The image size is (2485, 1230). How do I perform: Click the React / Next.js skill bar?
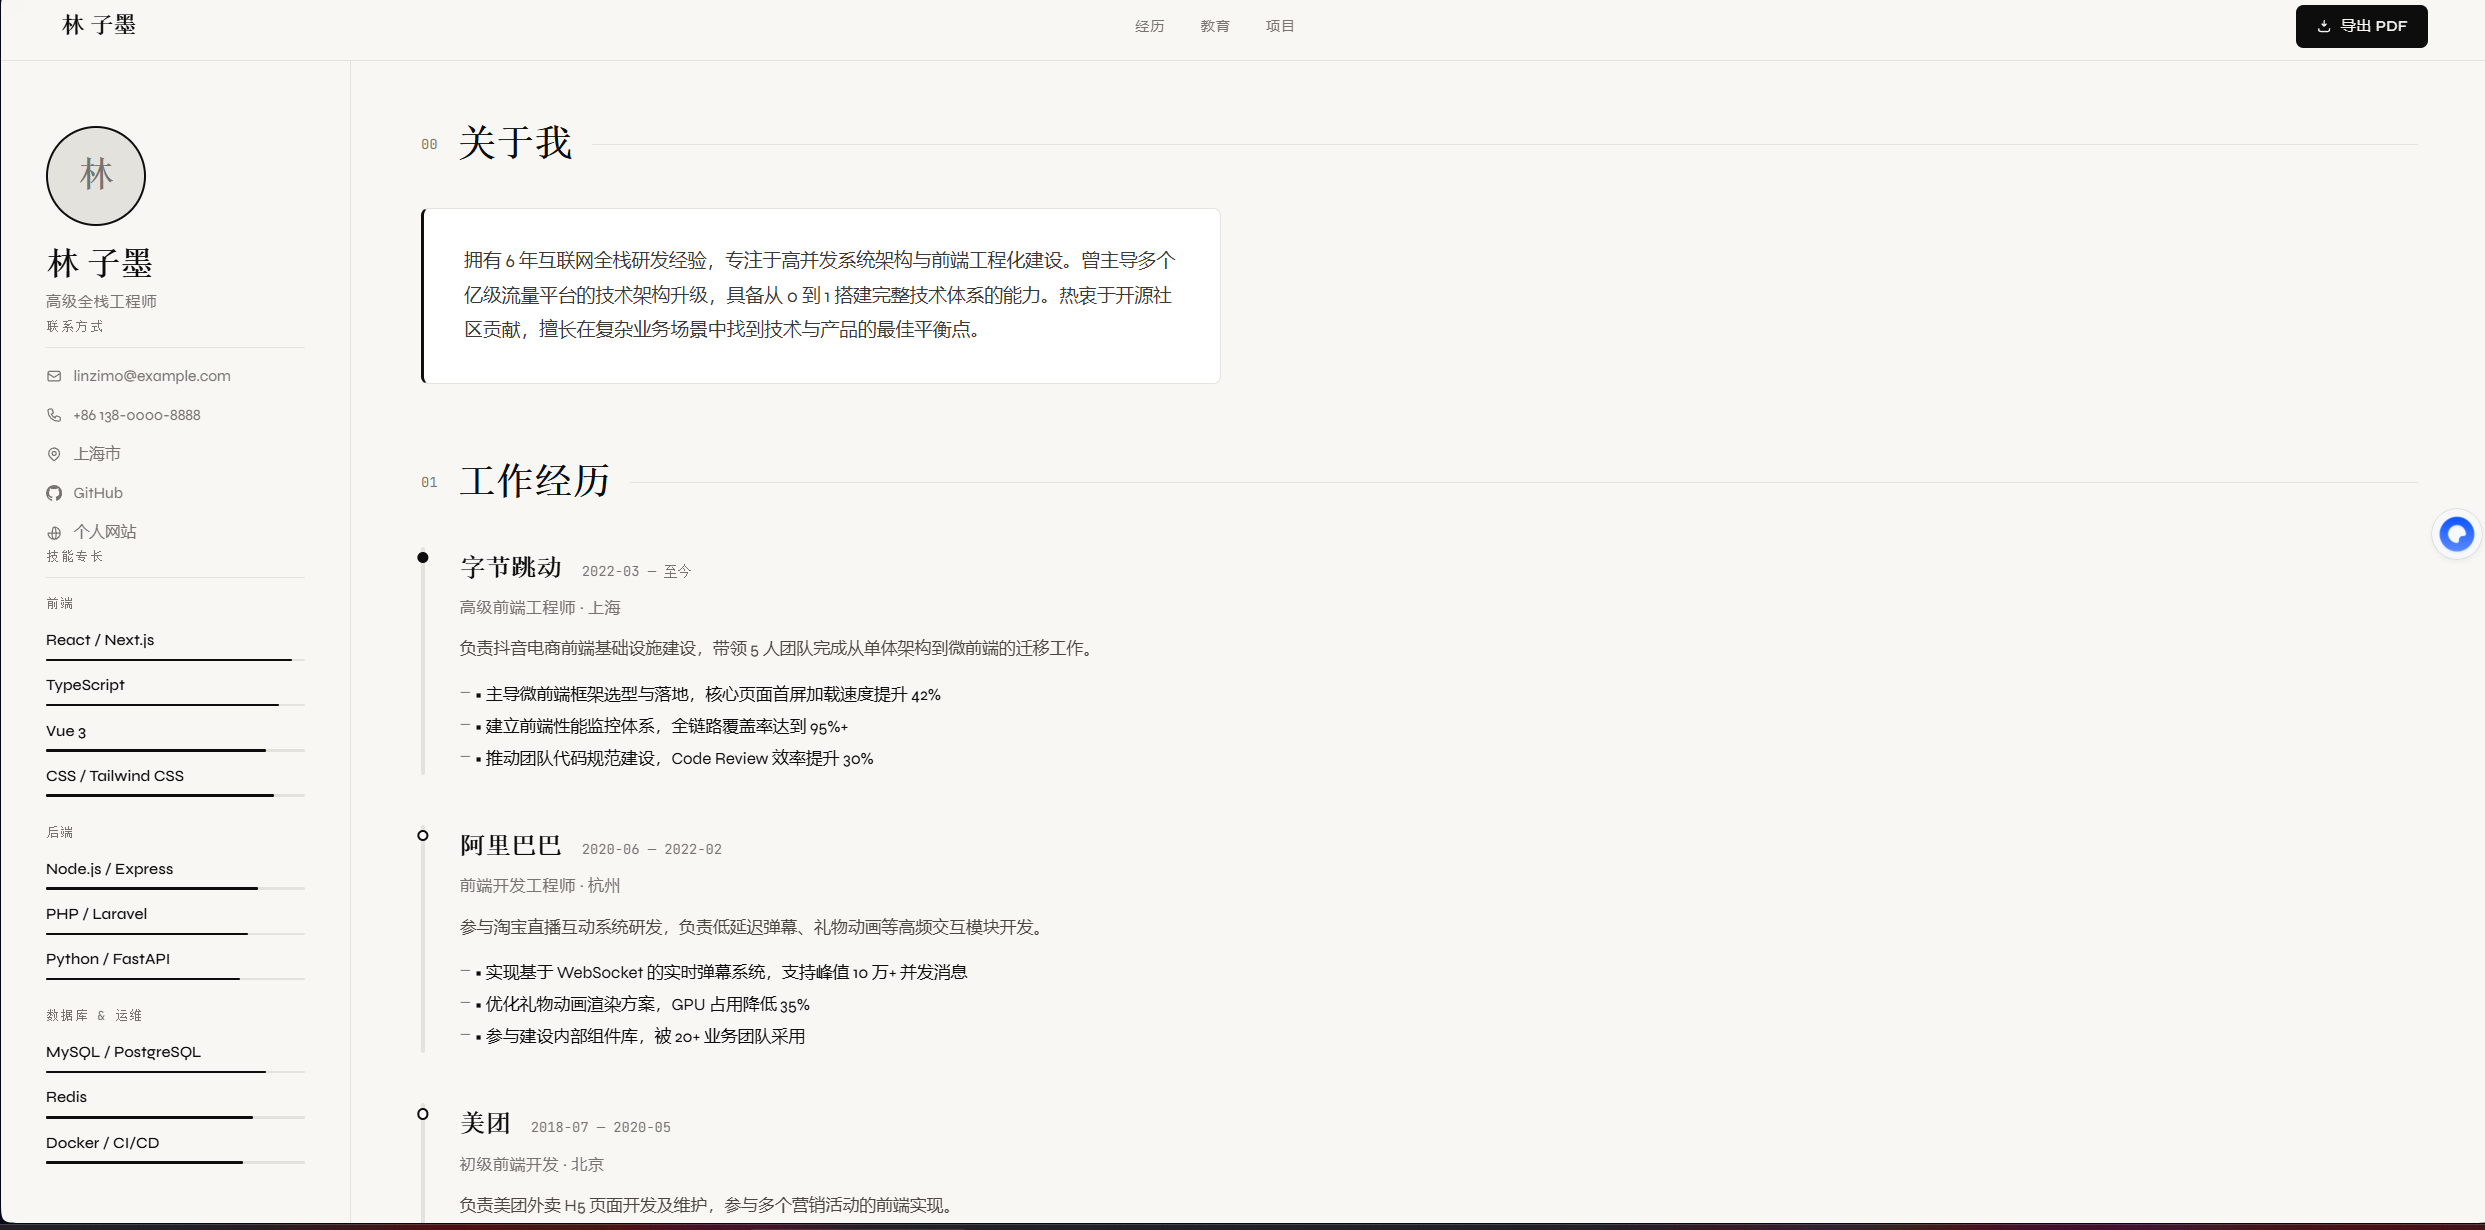coord(175,659)
